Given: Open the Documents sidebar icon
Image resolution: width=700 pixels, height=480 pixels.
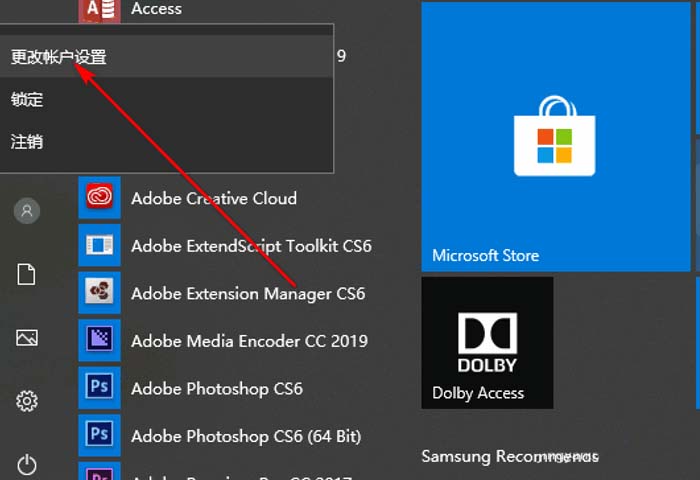Looking at the screenshot, I should pyautogui.click(x=27, y=274).
